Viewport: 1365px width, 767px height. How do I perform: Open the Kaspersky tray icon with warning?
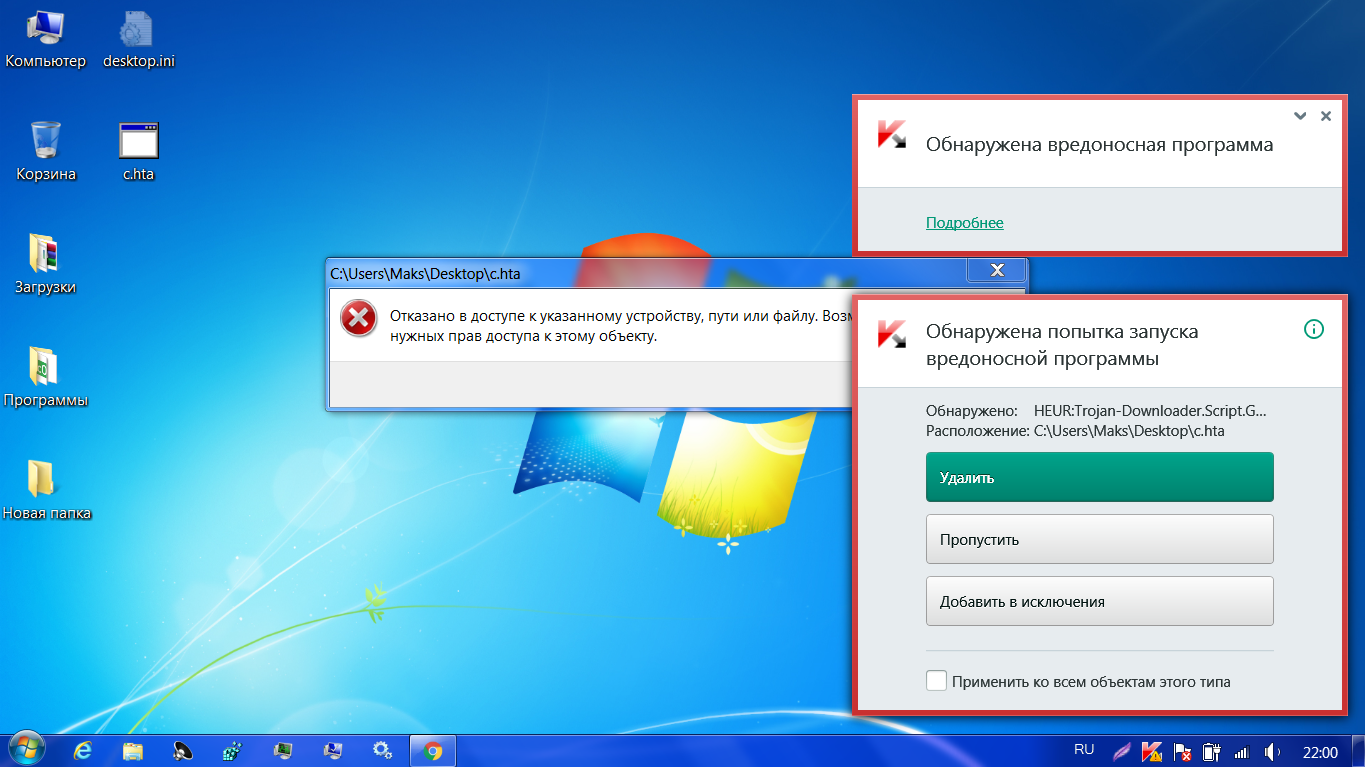(x=1152, y=751)
